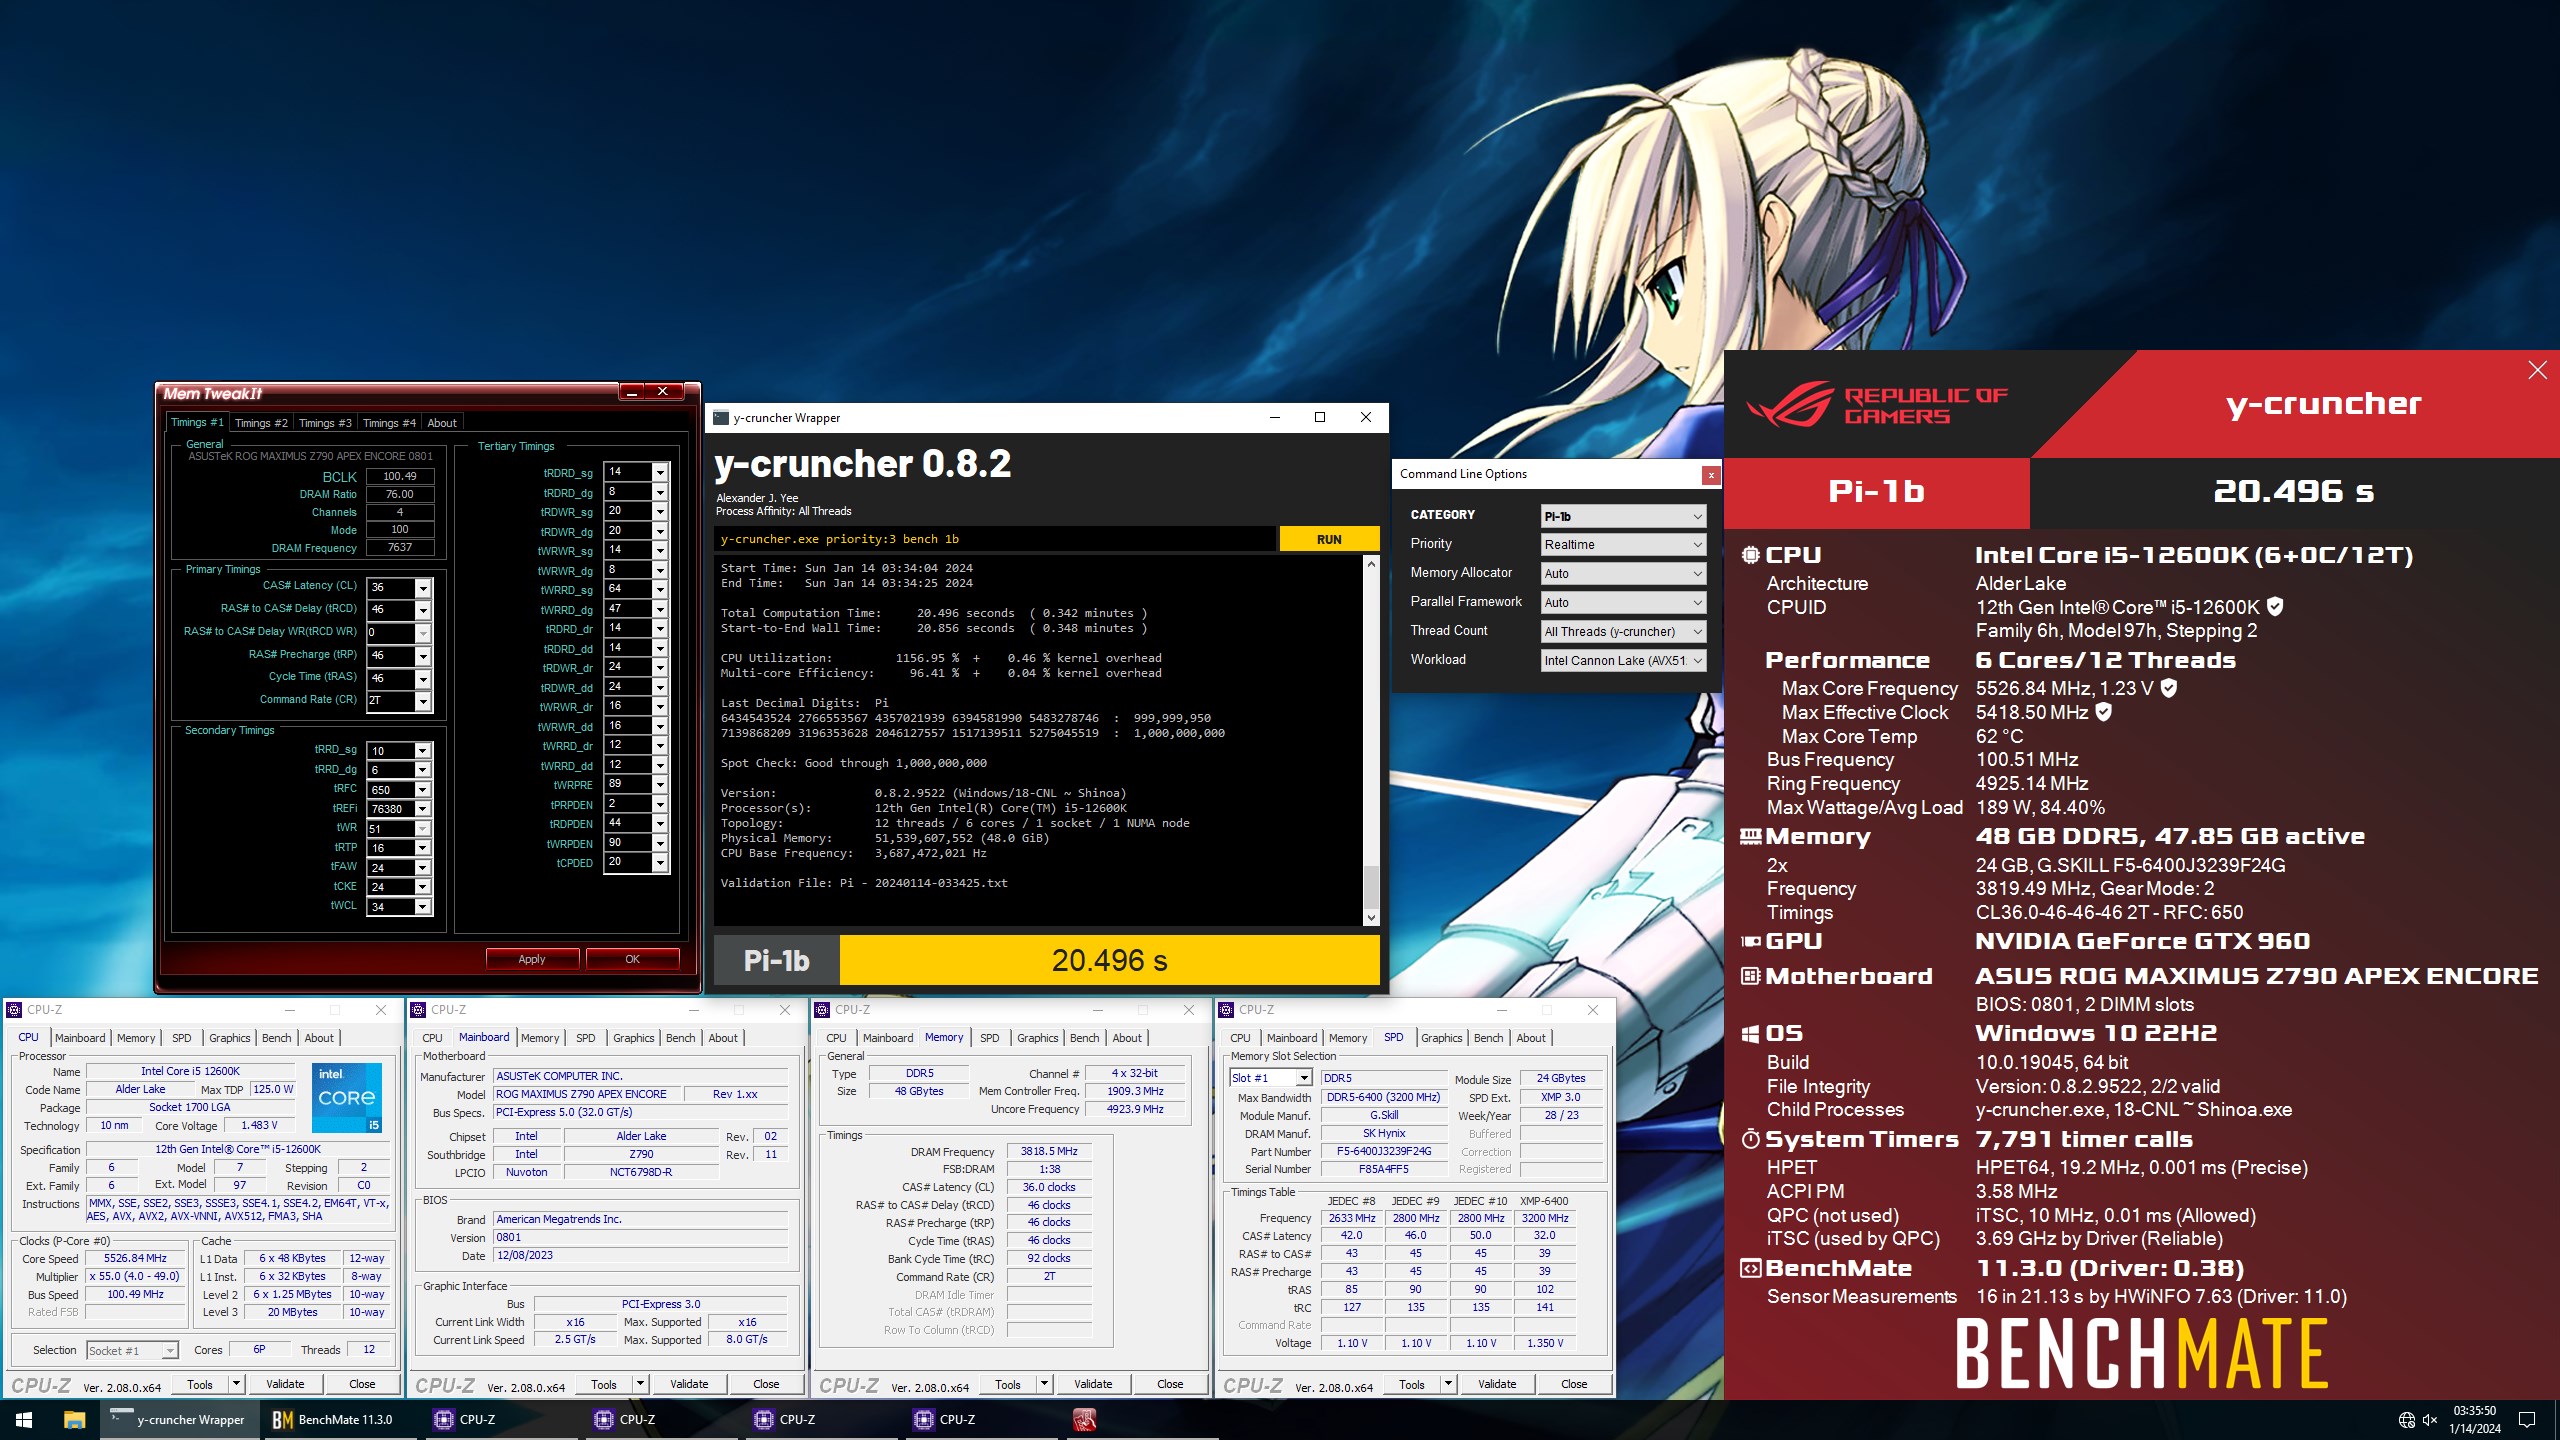Open Tools dropdown arrow in CPU window

(237, 1384)
